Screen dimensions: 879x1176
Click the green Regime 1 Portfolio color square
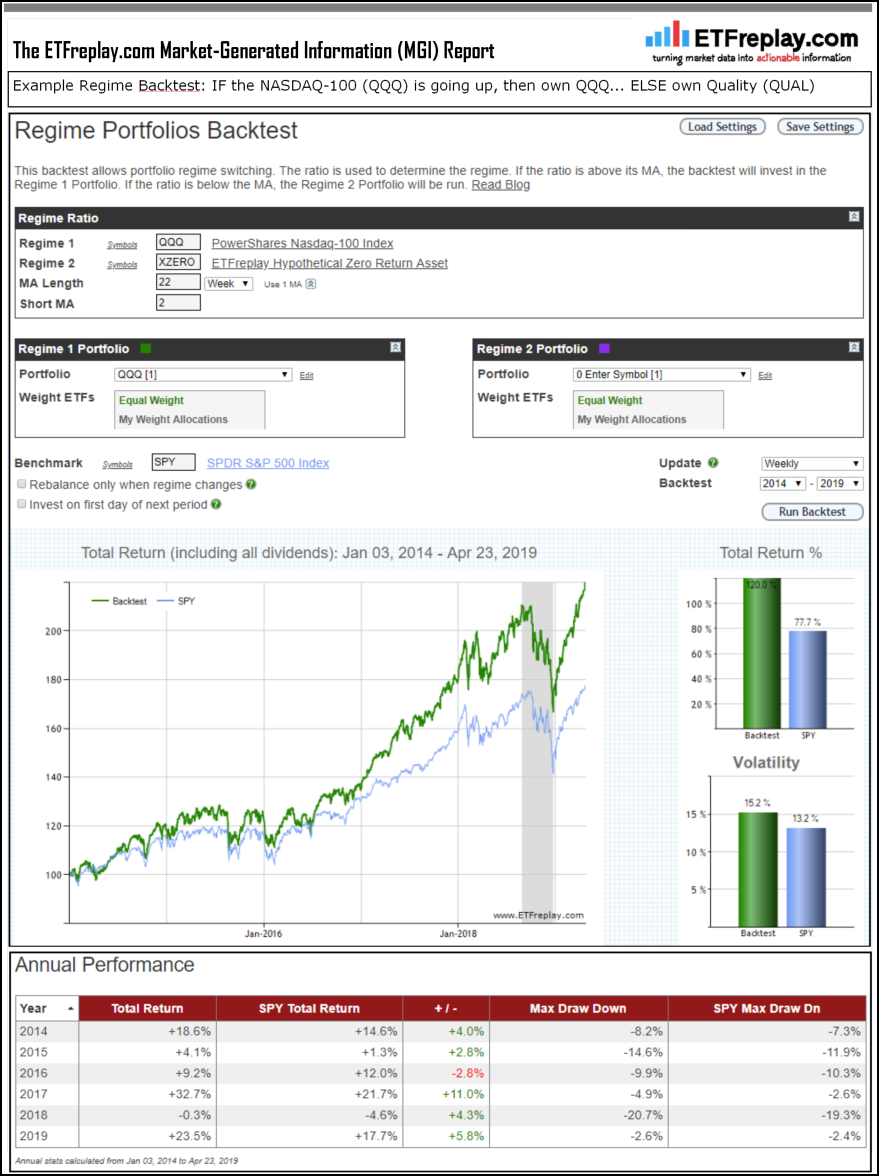pos(146,349)
